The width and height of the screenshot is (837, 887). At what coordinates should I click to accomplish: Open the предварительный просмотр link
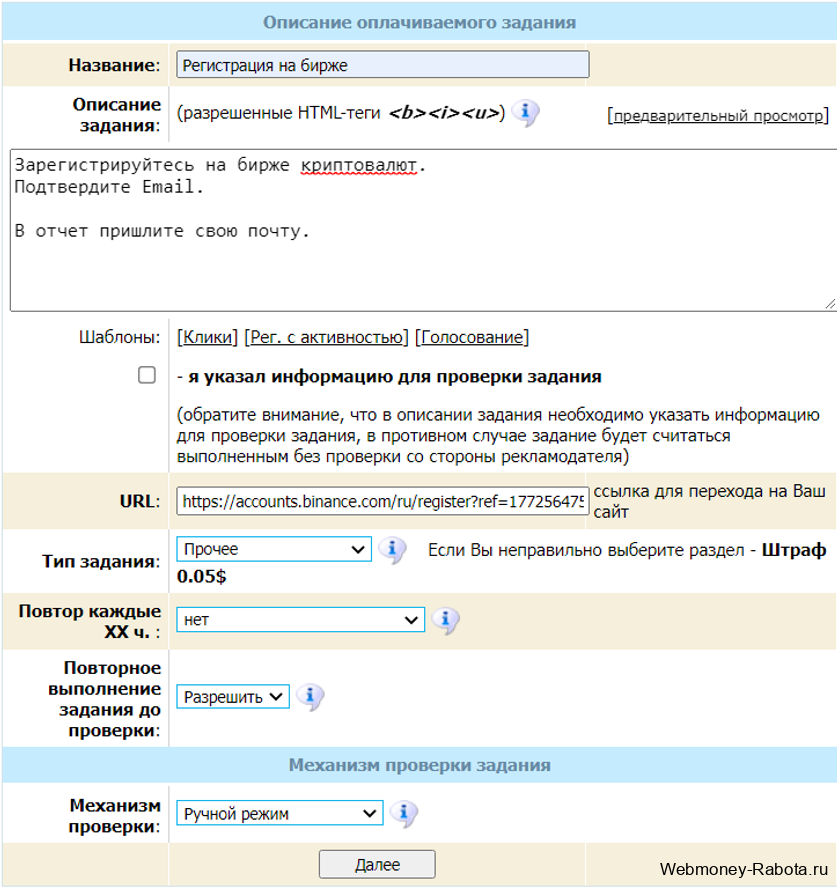tap(718, 116)
